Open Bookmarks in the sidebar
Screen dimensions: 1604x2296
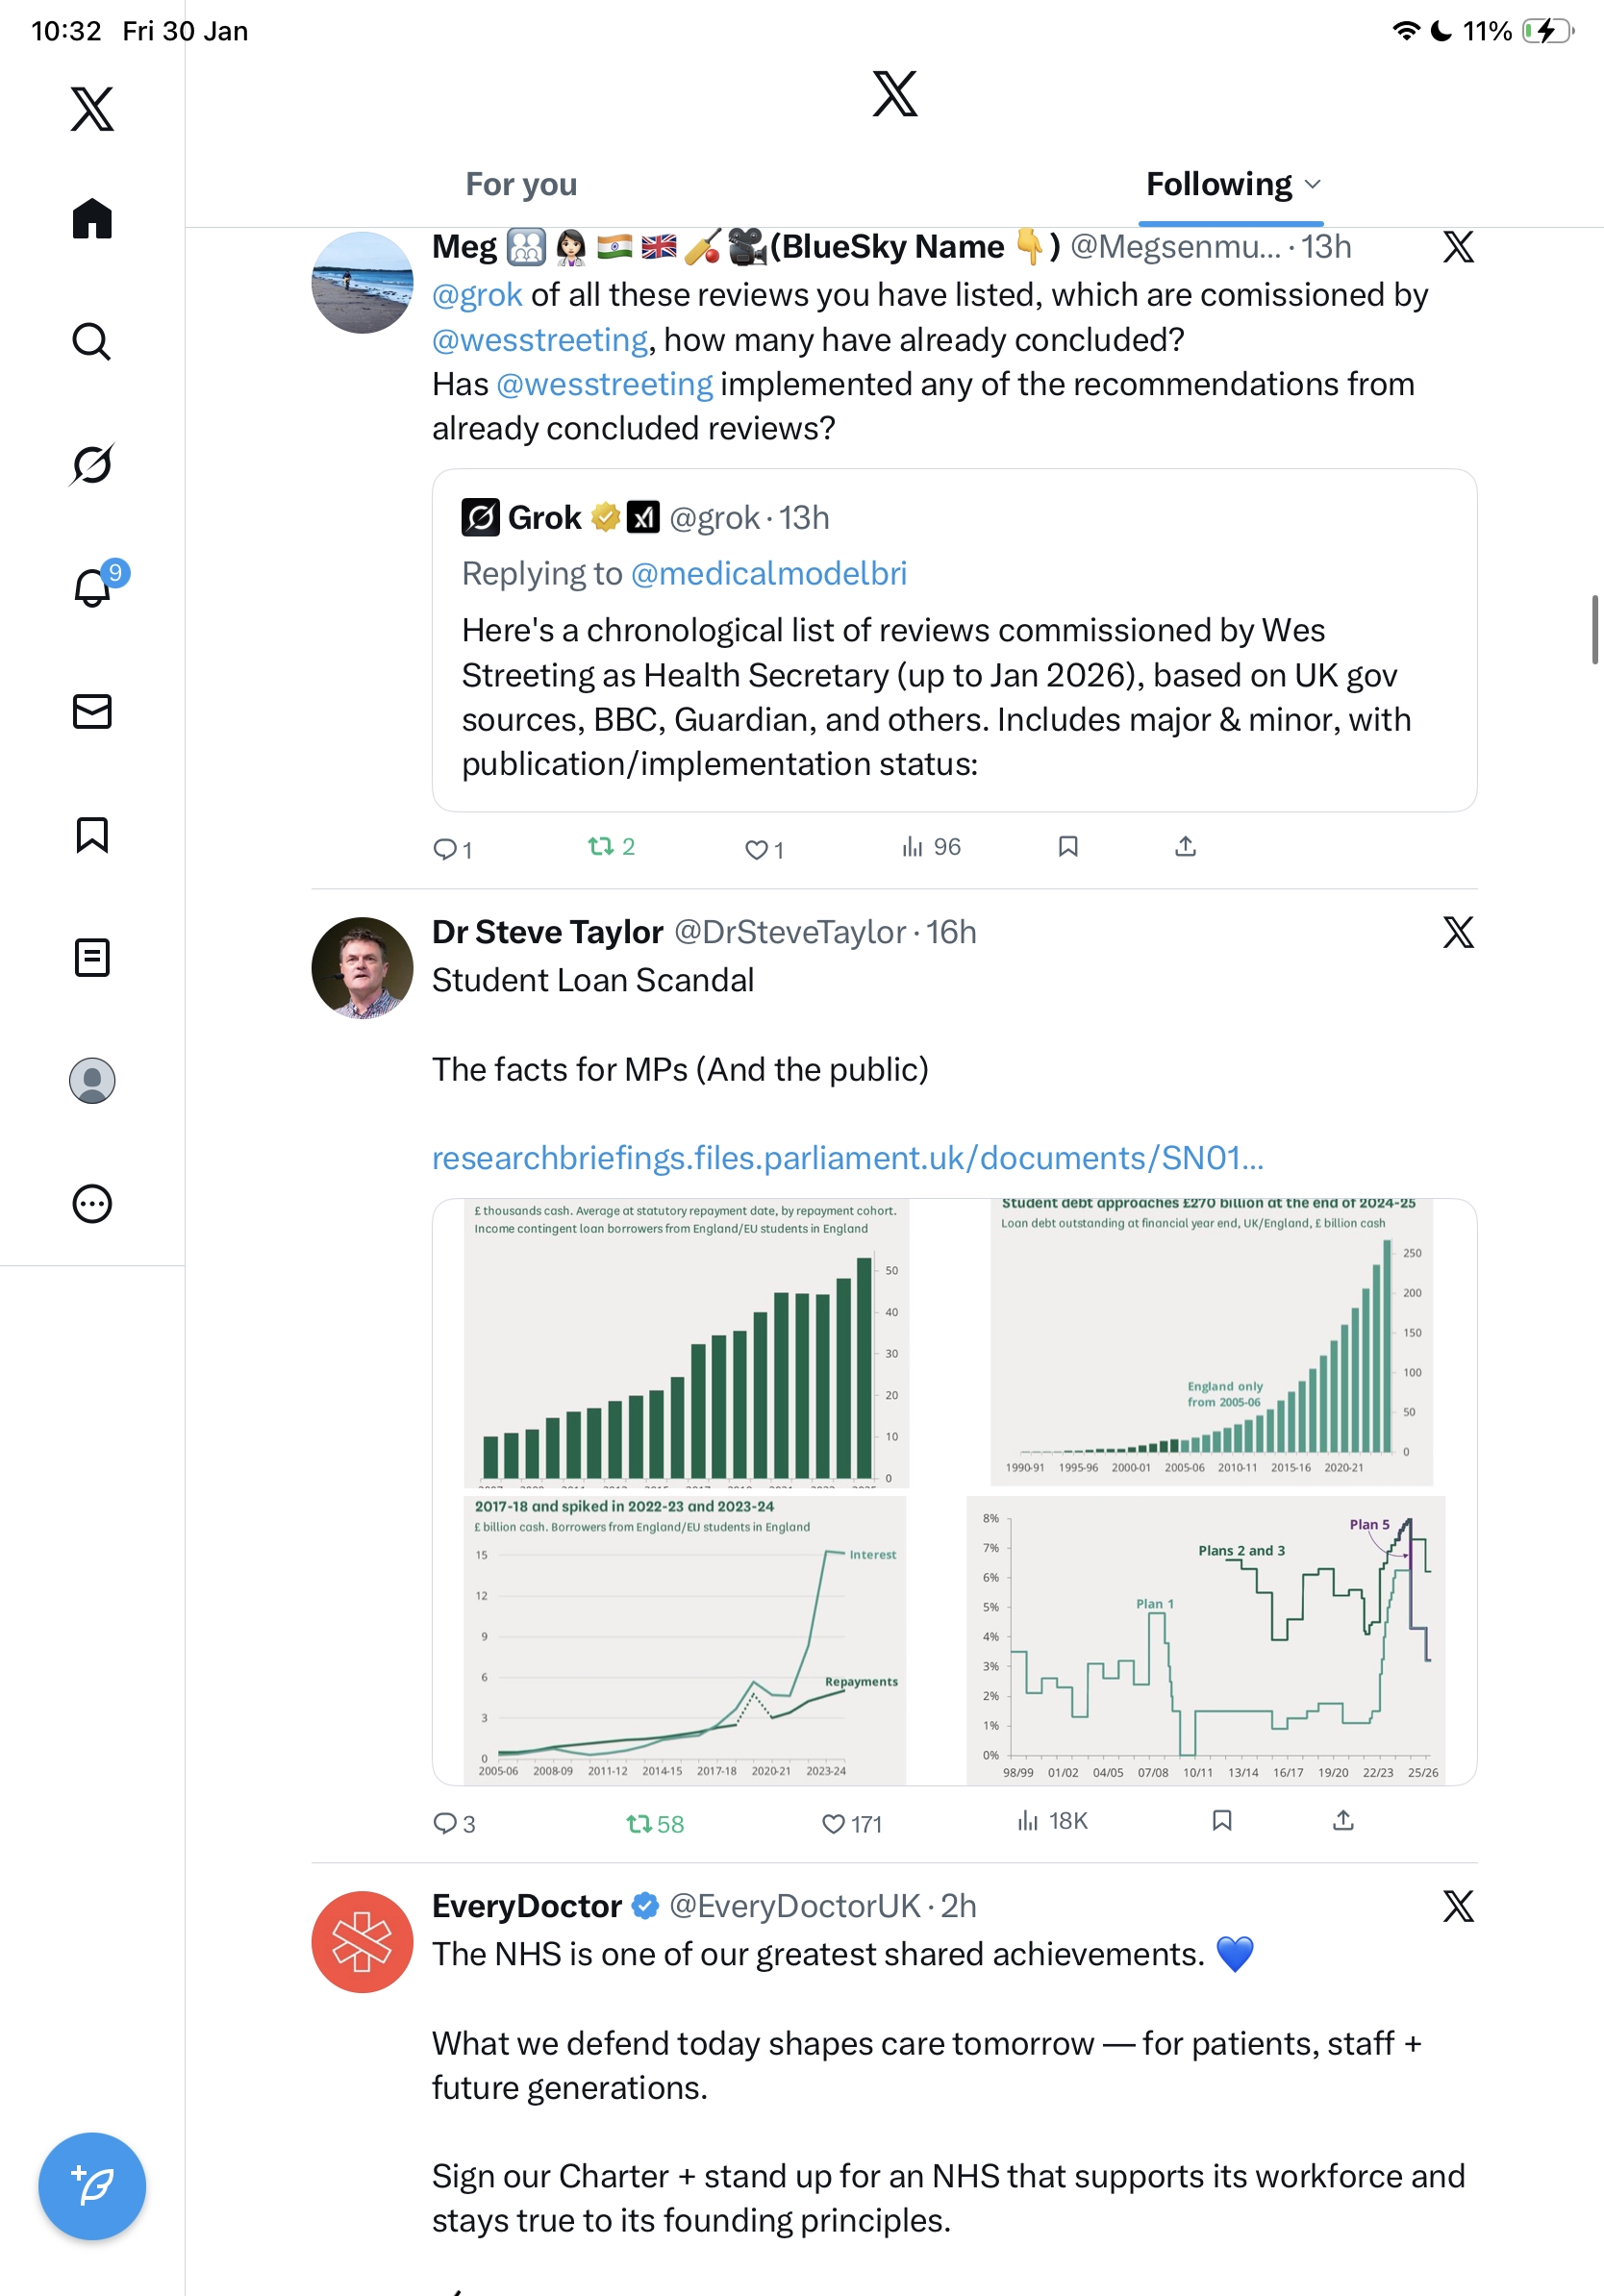(92, 834)
